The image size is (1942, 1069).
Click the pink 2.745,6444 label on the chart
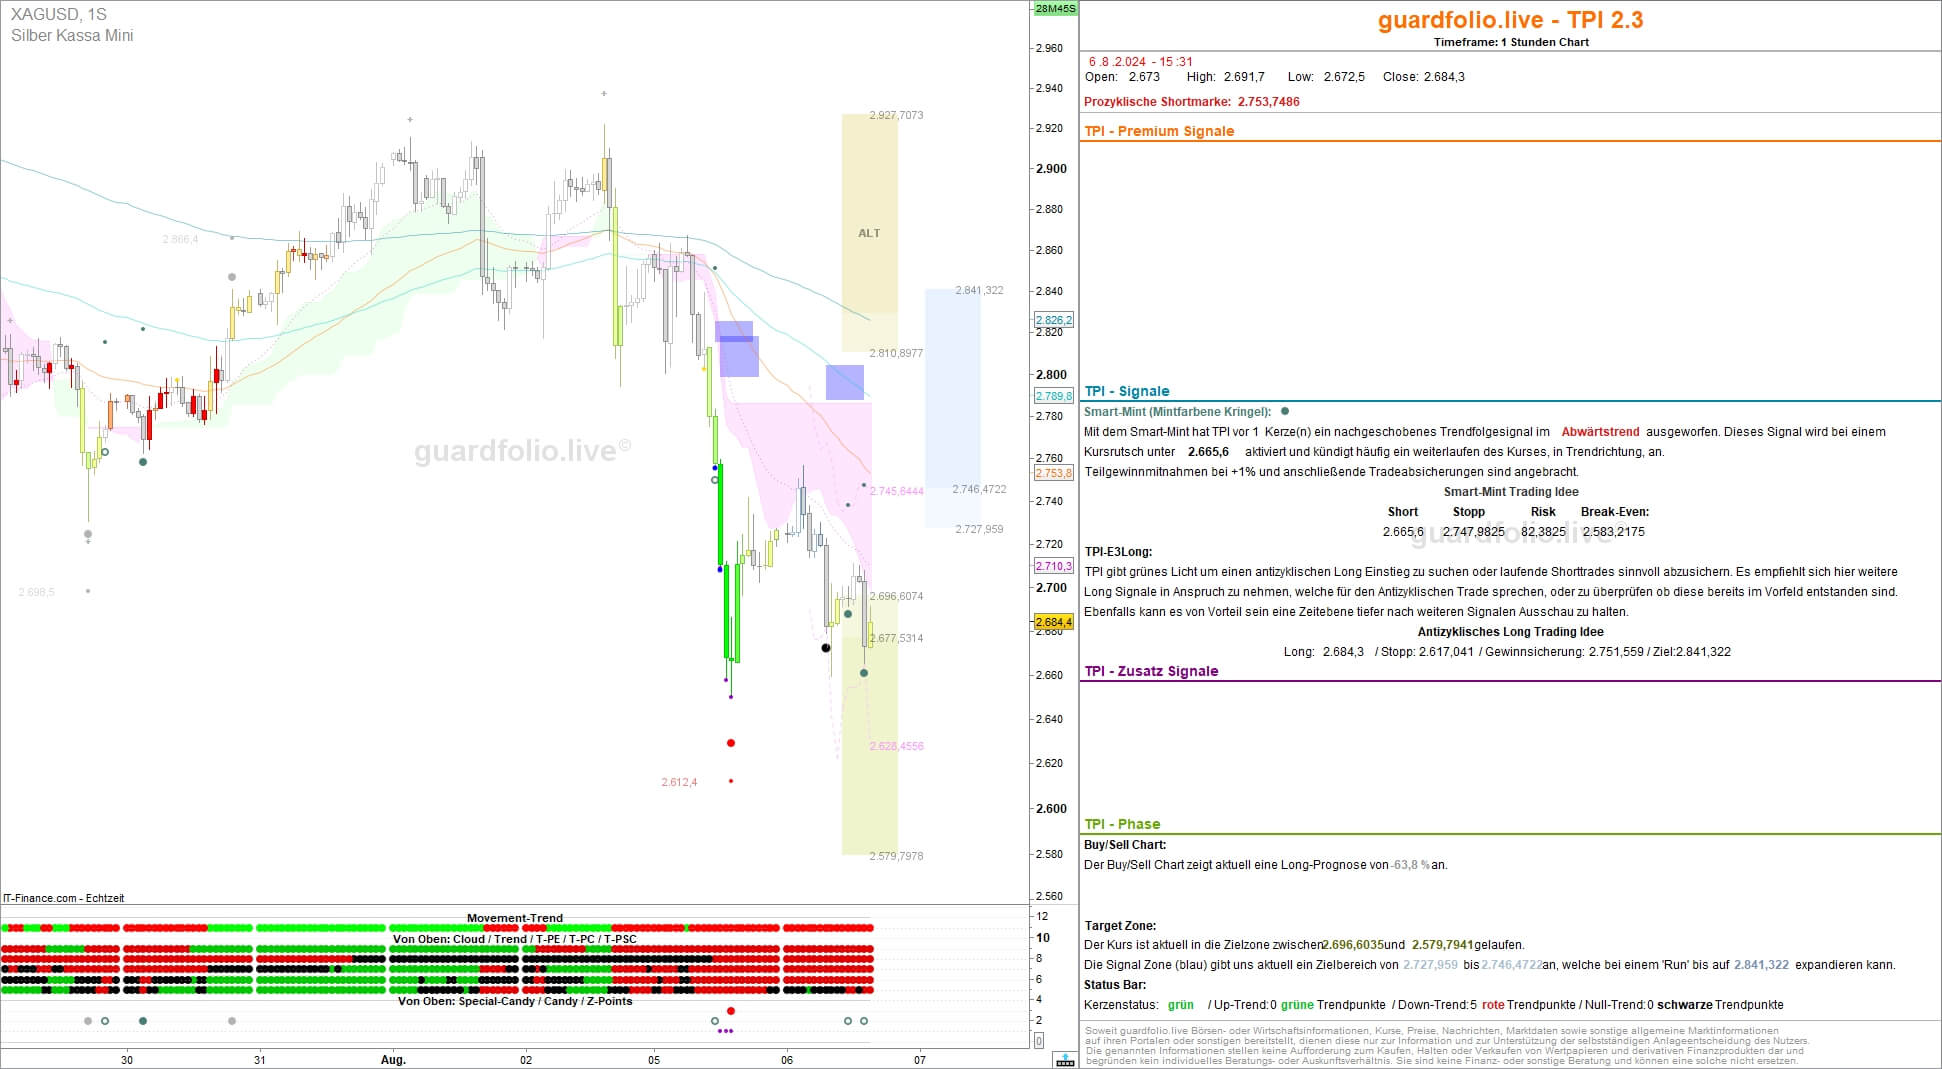click(896, 491)
